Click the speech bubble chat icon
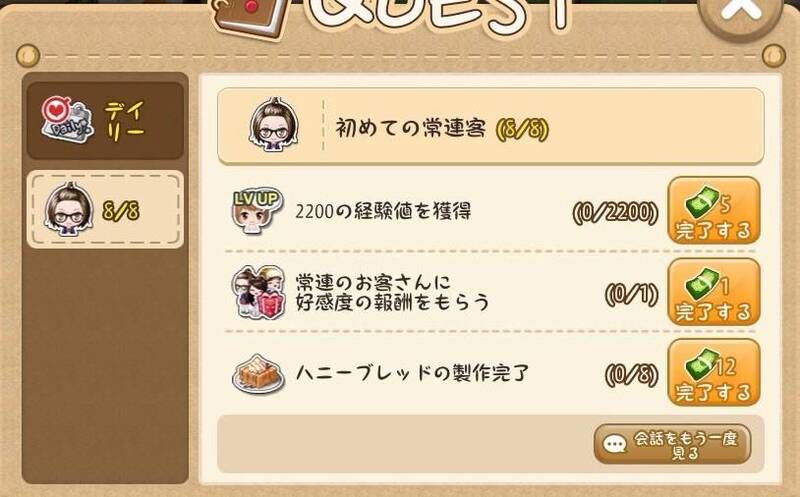Screen dimensions: 800x497 pyautogui.click(x=614, y=444)
